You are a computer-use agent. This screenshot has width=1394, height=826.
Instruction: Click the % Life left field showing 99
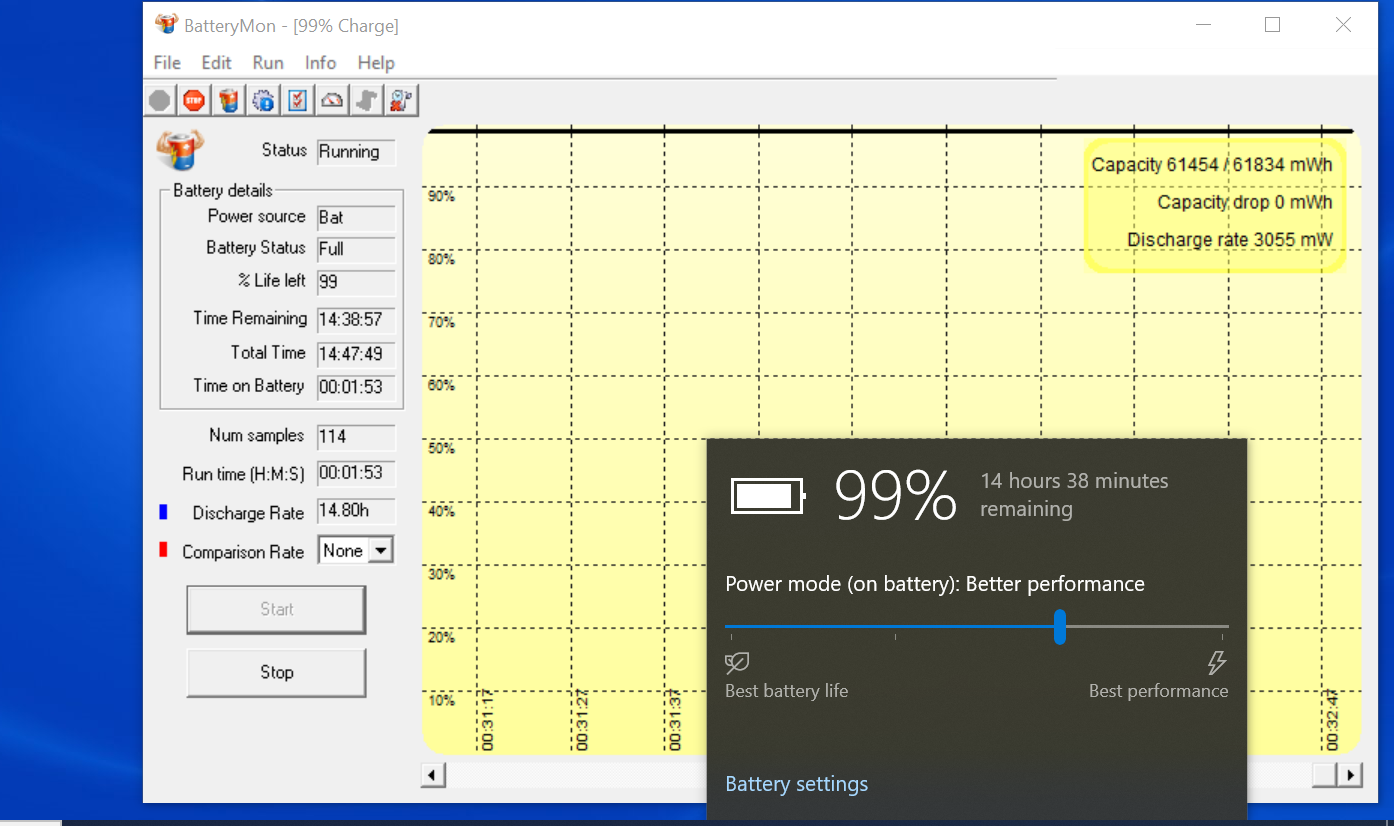tap(356, 283)
